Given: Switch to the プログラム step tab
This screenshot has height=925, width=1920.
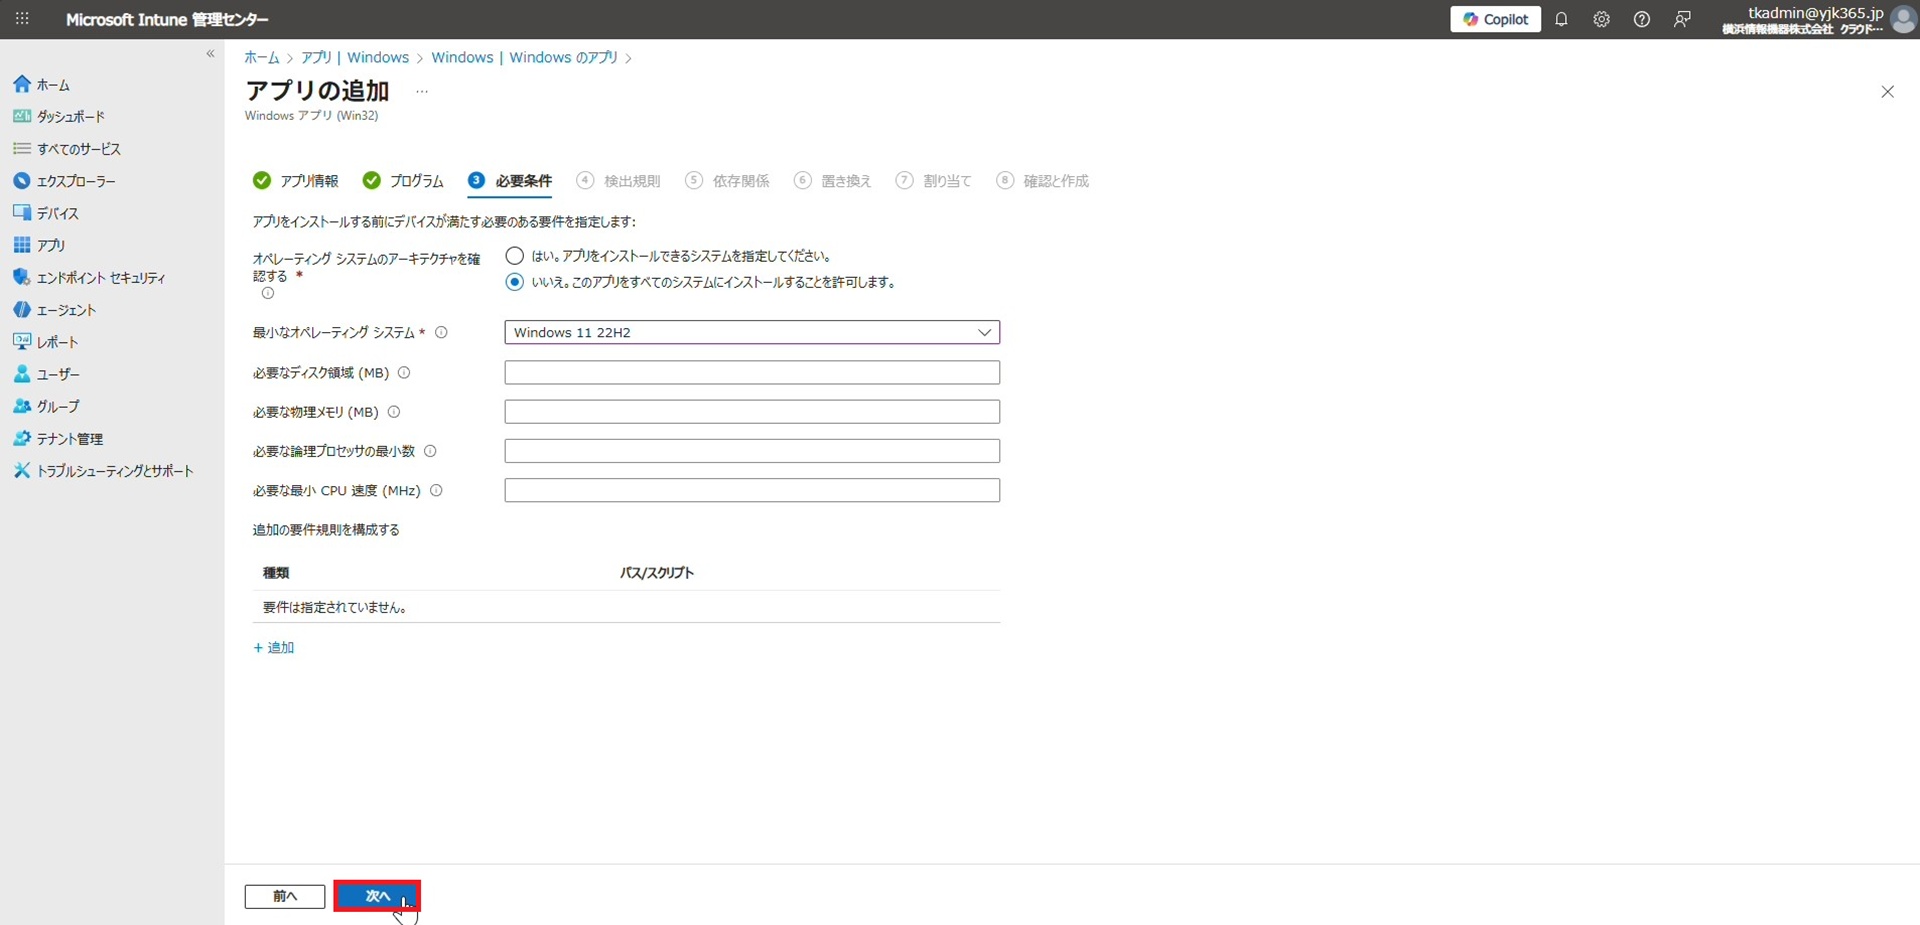Looking at the screenshot, I should click(404, 181).
